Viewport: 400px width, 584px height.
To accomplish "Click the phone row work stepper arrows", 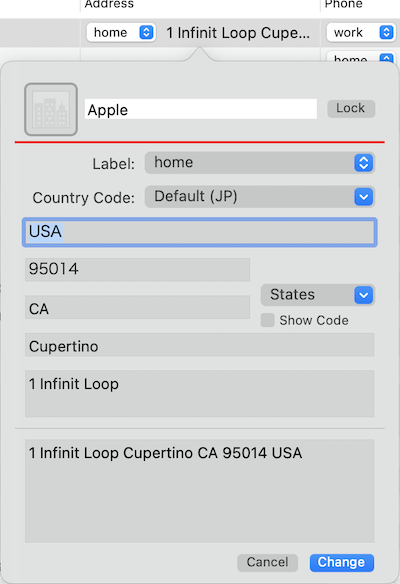I will click(x=386, y=32).
